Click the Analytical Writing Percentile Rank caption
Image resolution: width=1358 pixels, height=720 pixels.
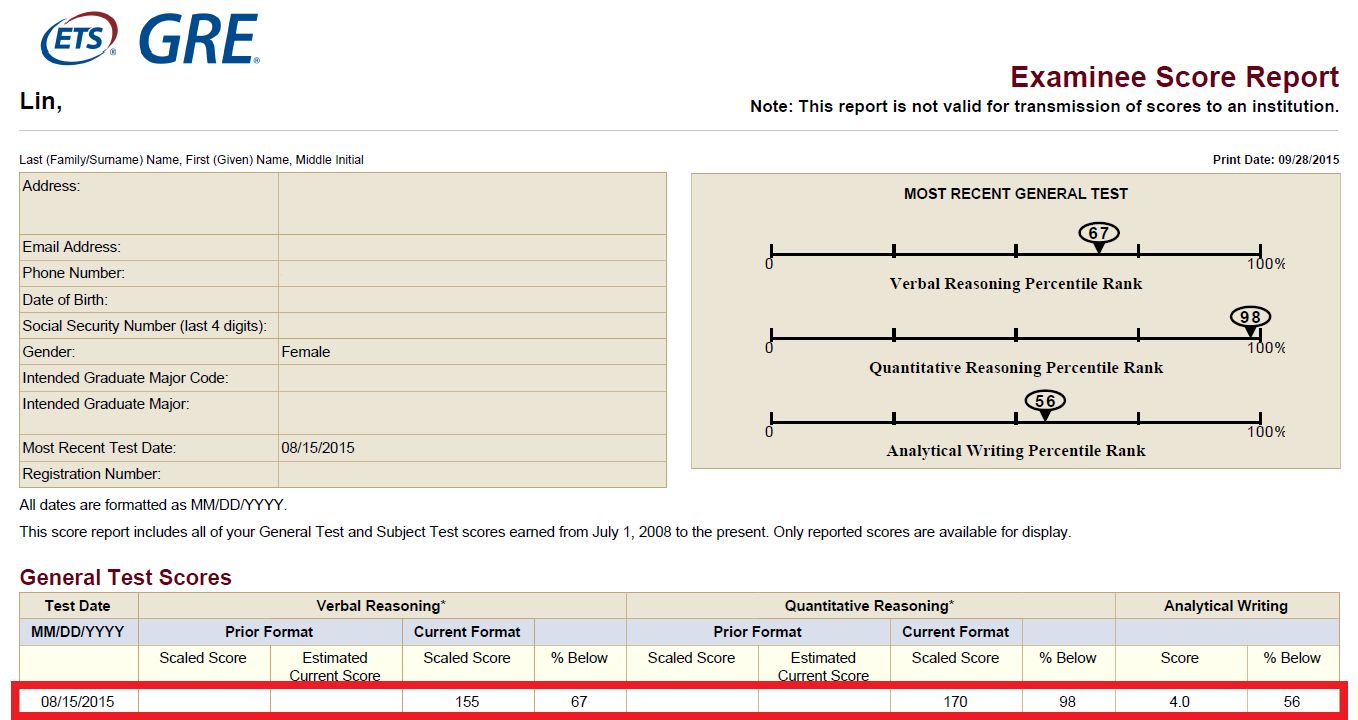tap(1016, 451)
